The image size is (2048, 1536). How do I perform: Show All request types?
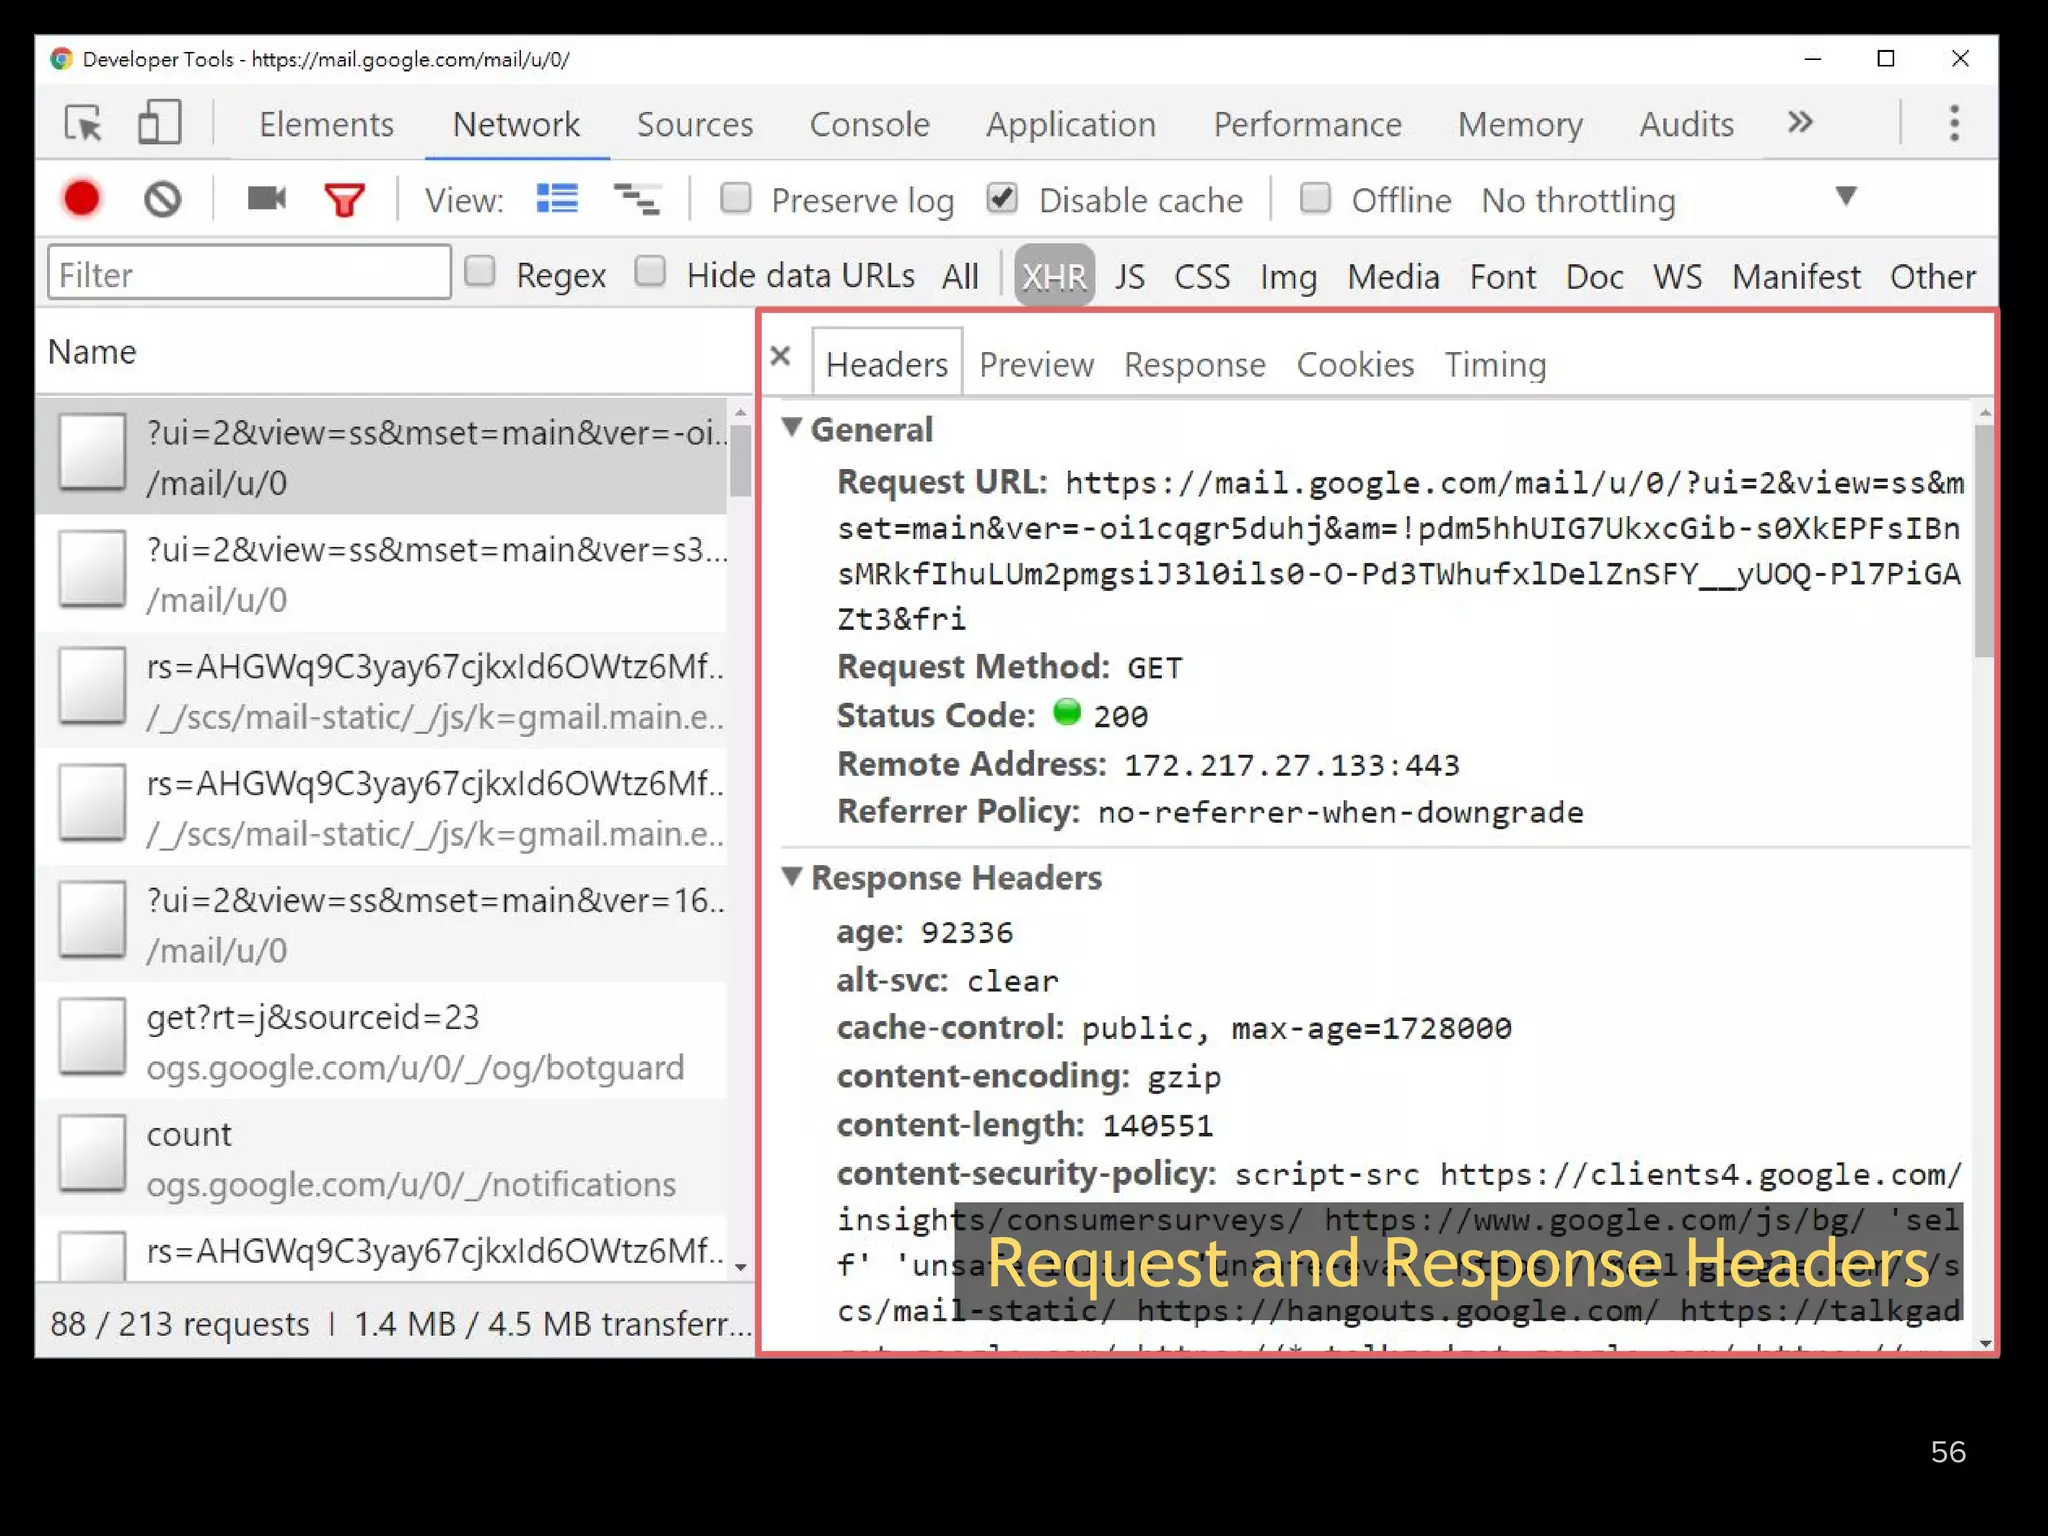pyautogui.click(x=960, y=276)
